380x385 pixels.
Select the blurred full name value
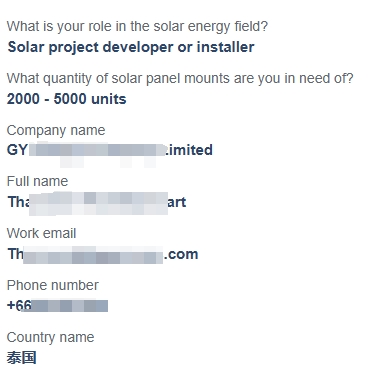tap(97, 202)
